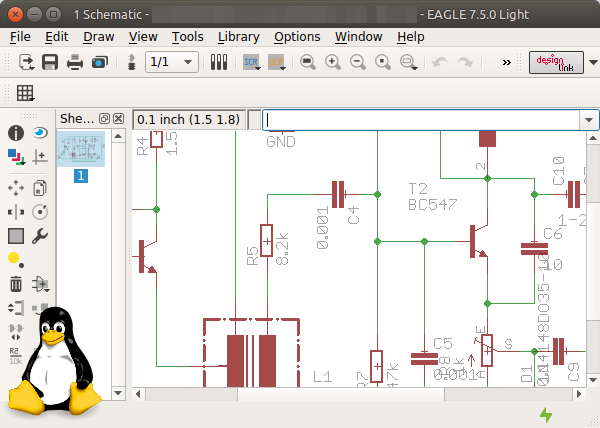
Task: Open the Help menu
Action: coord(411,37)
